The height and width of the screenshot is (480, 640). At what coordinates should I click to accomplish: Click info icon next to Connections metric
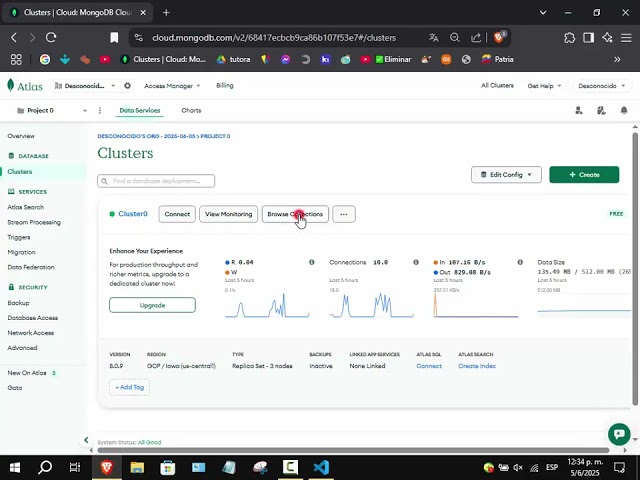coord(416,262)
